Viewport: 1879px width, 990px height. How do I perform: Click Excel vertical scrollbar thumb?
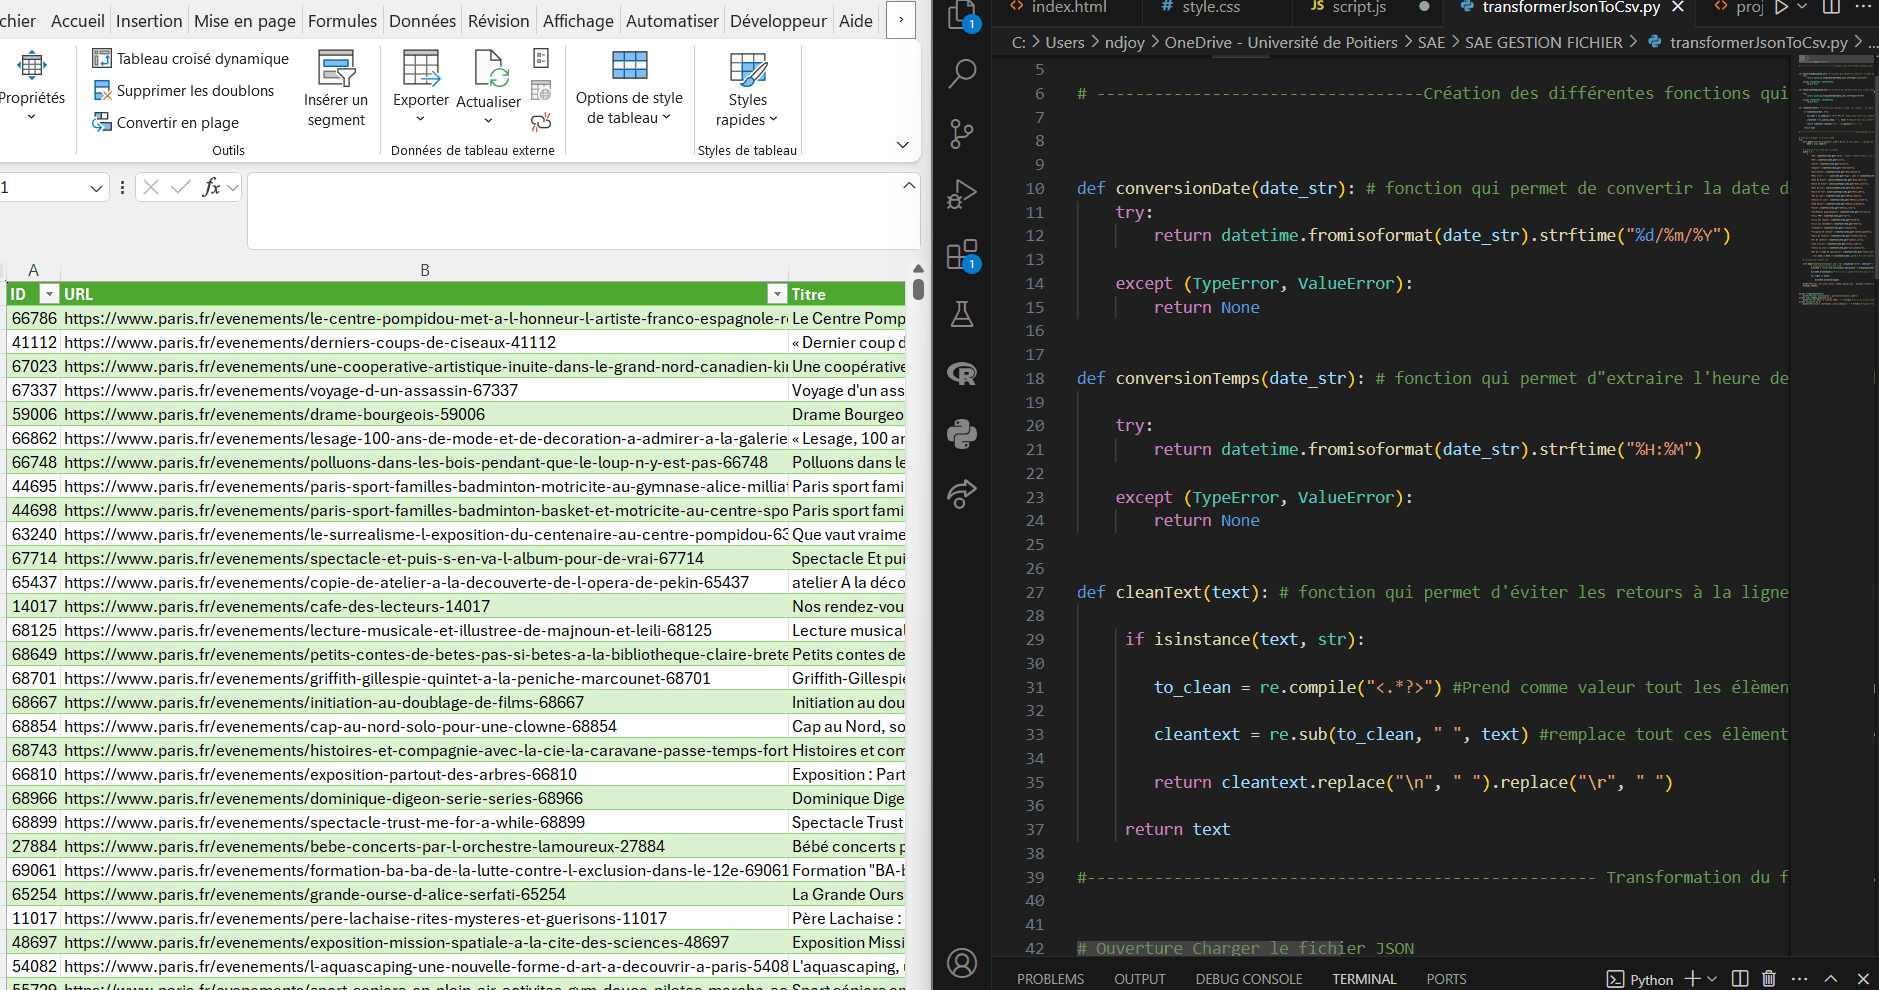point(918,290)
